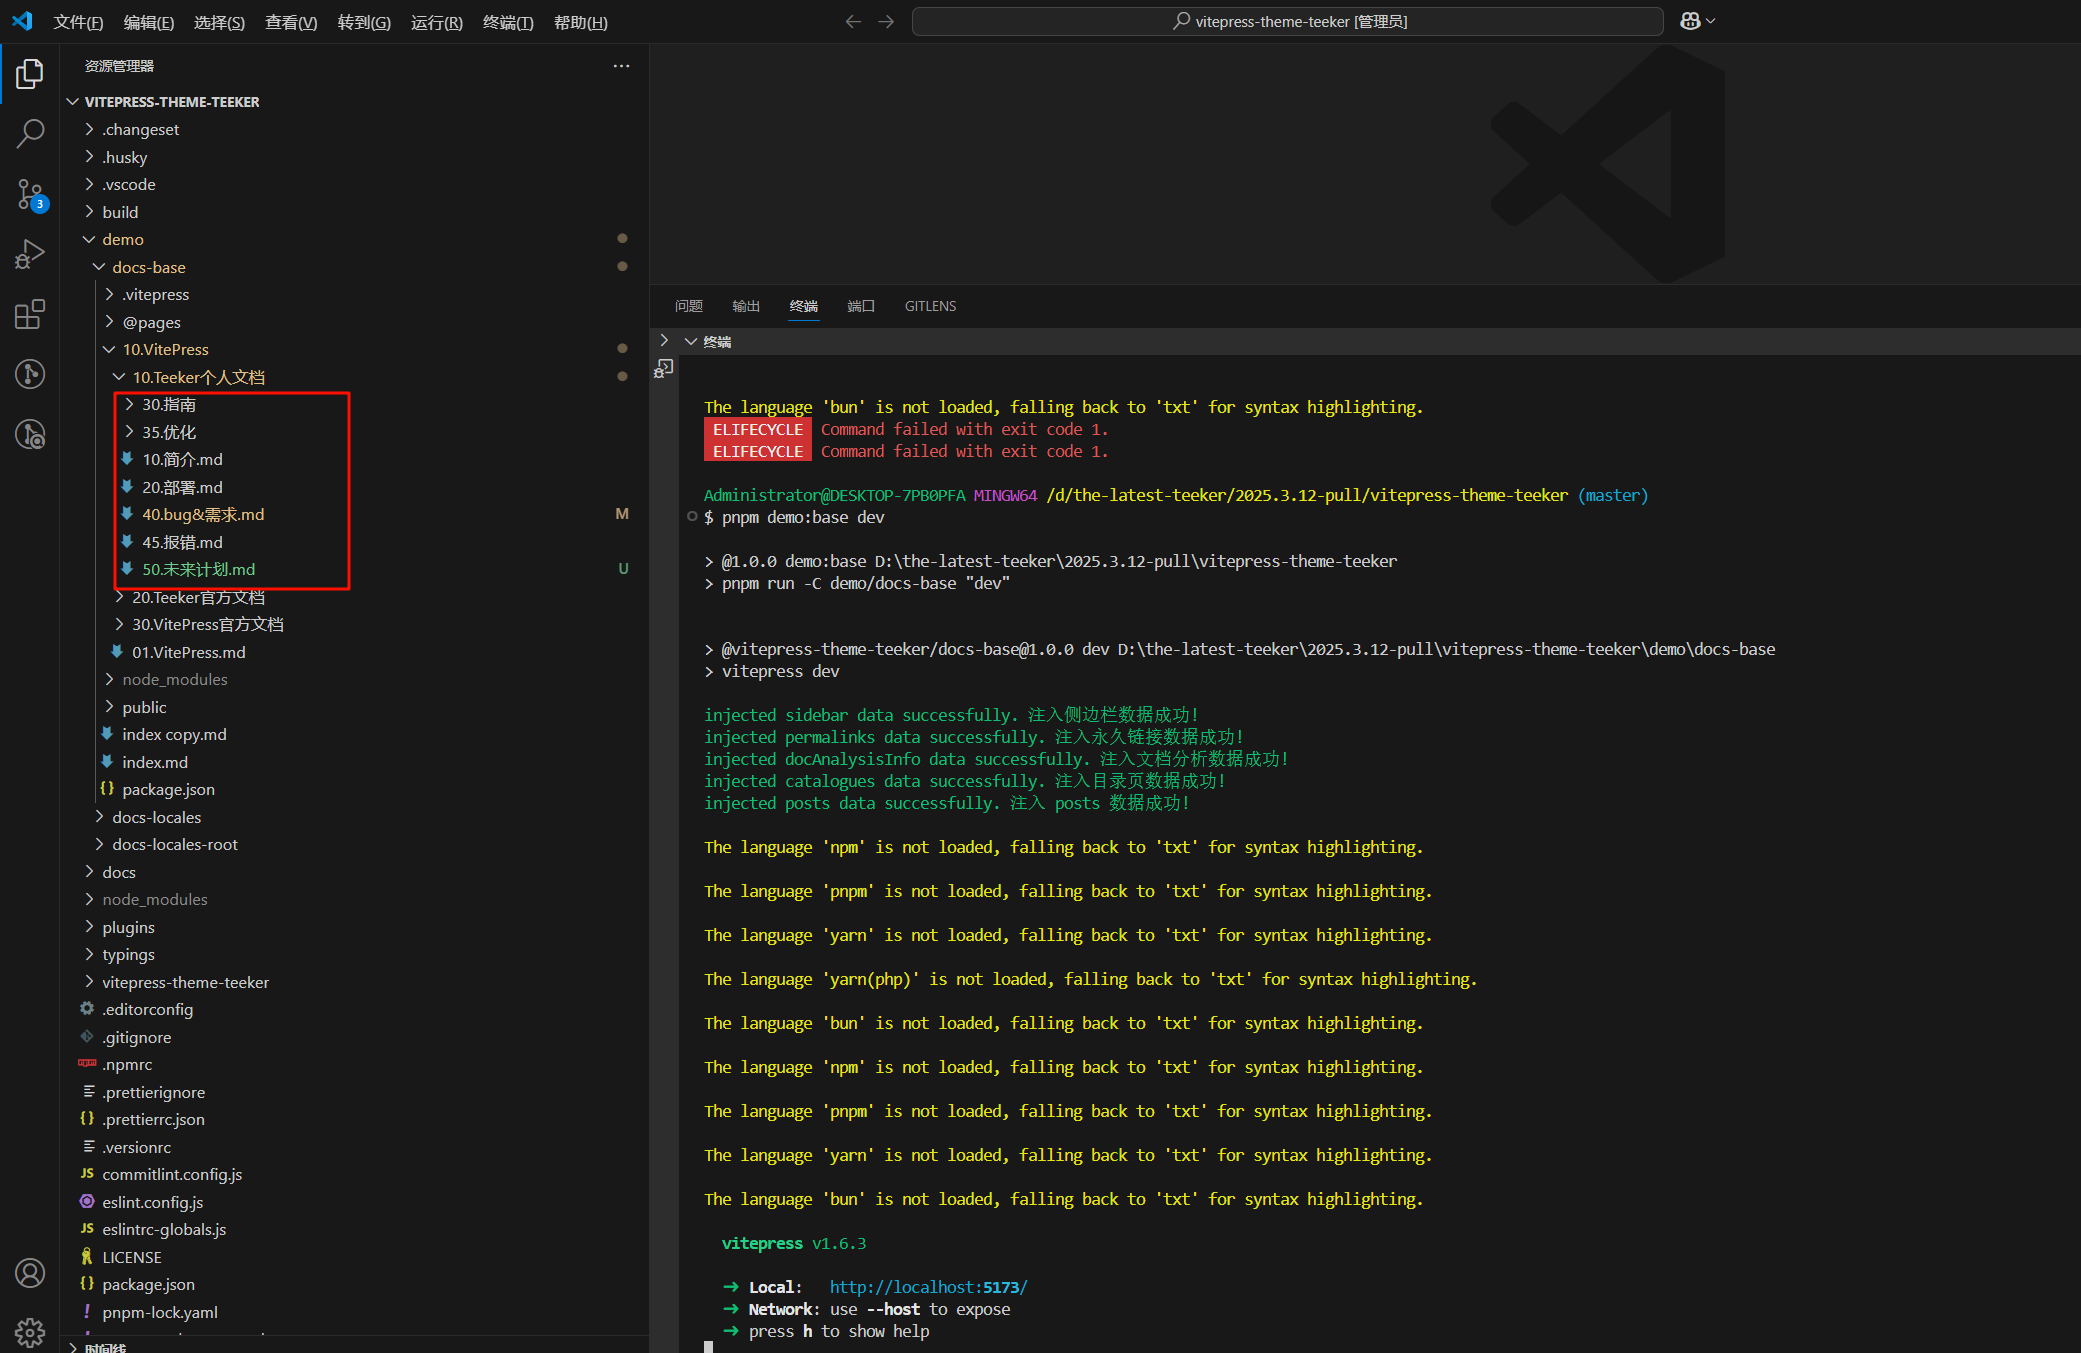Open the Copilot icon in title bar
2081x1353 pixels.
[1690, 21]
